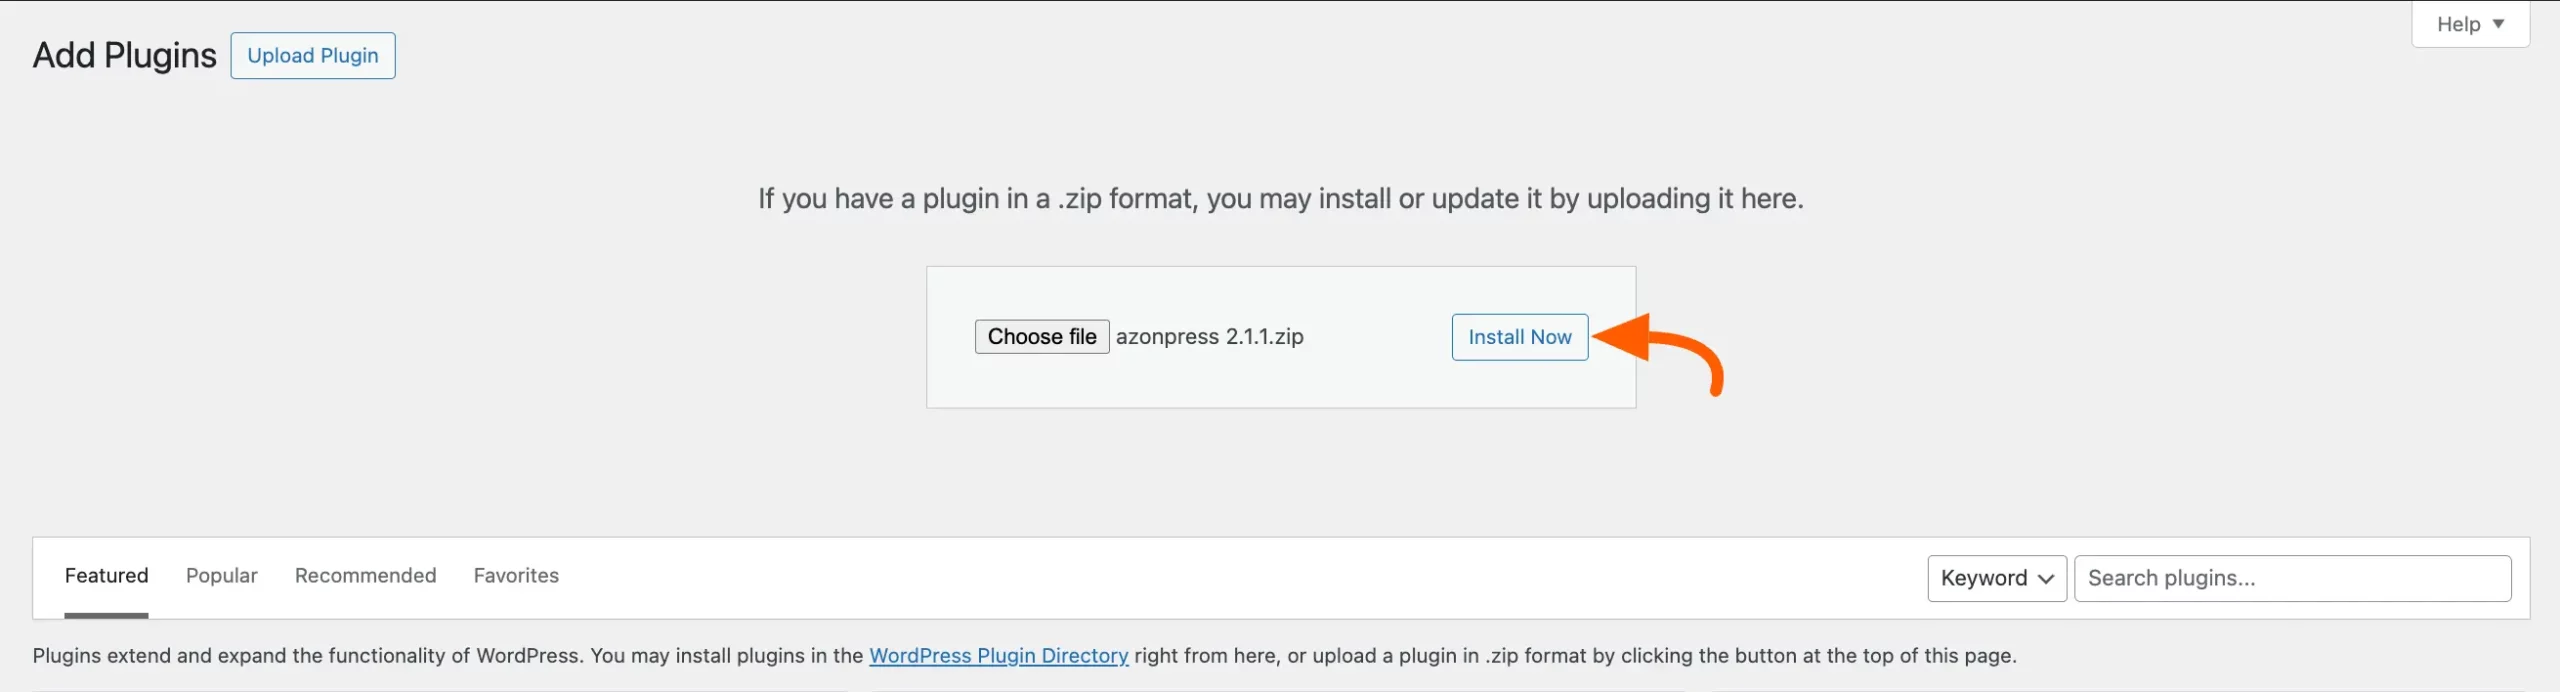Open the Recommended plugins tab
Screen dimensions: 2560x692
click(x=365, y=575)
